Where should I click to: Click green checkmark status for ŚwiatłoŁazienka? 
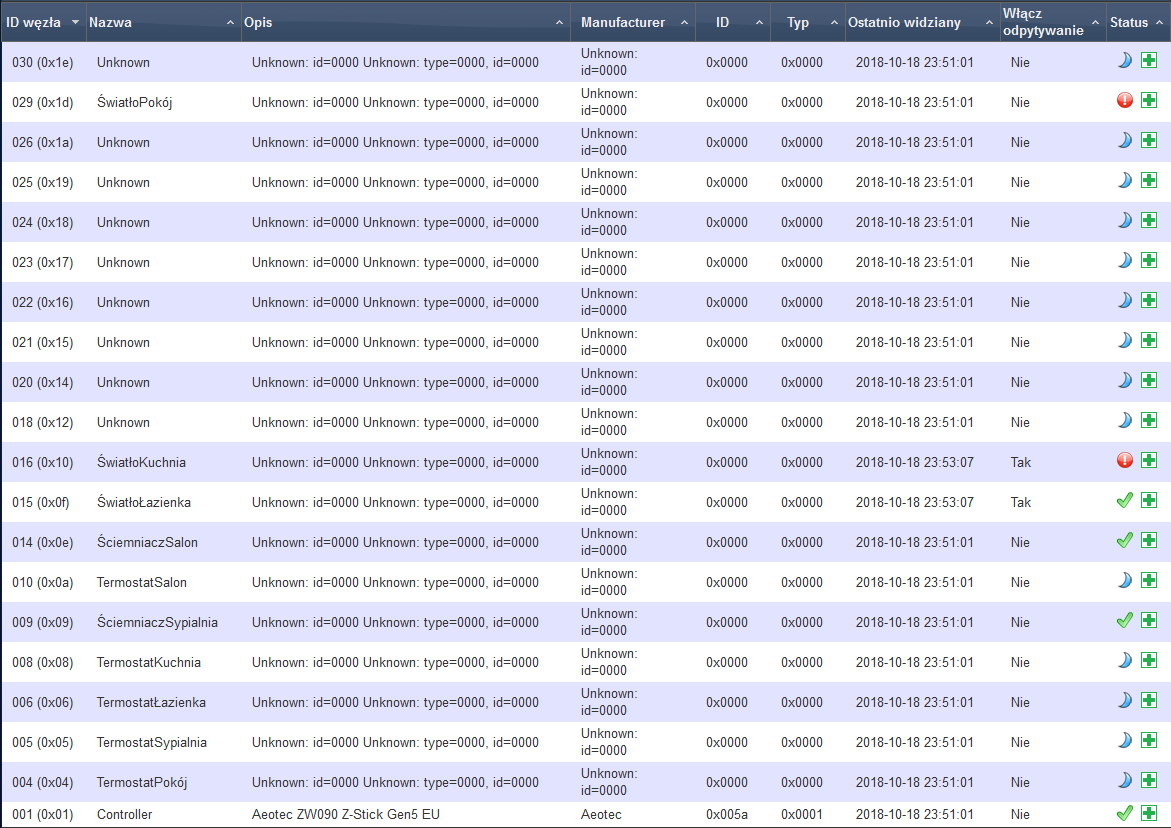(1125, 500)
